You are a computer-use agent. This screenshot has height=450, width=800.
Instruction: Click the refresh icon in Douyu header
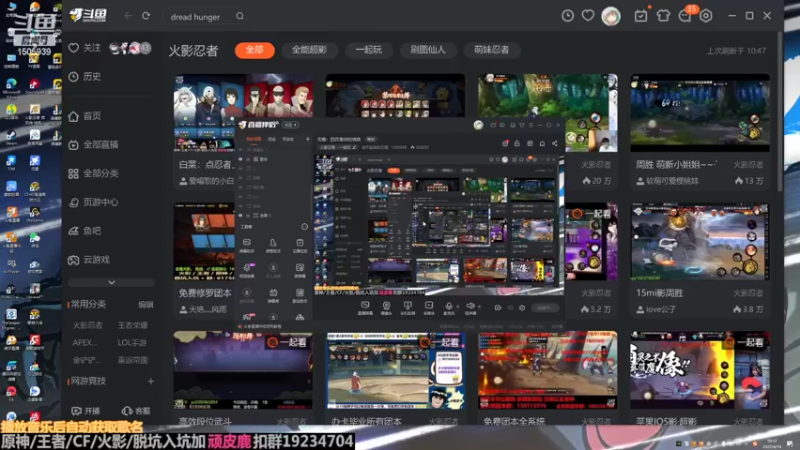[x=146, y=16]
